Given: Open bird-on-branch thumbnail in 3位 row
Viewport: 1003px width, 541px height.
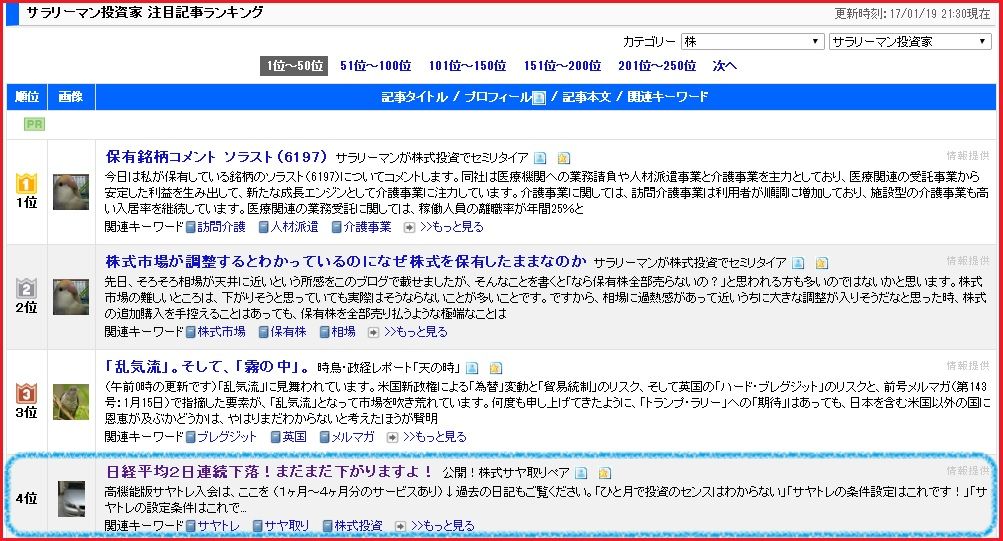Looking at the screenshot, I should click(71, 402).
